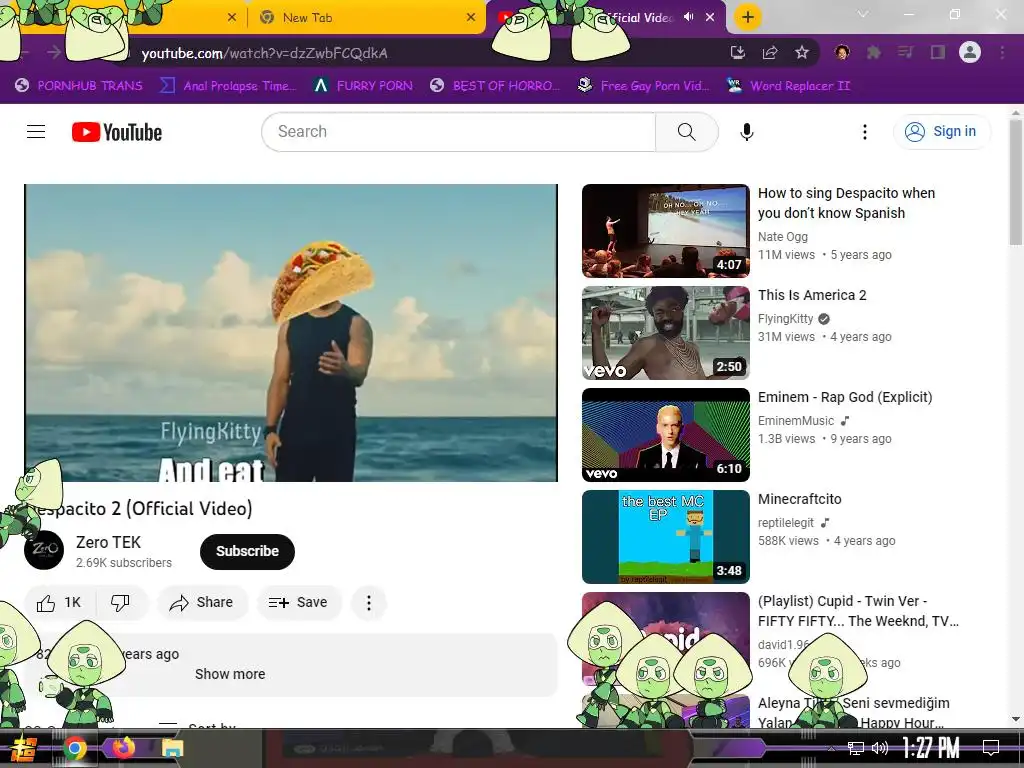Open a new tab with plus button
This screenshot has width=1024, height=768.
(748, 17)
